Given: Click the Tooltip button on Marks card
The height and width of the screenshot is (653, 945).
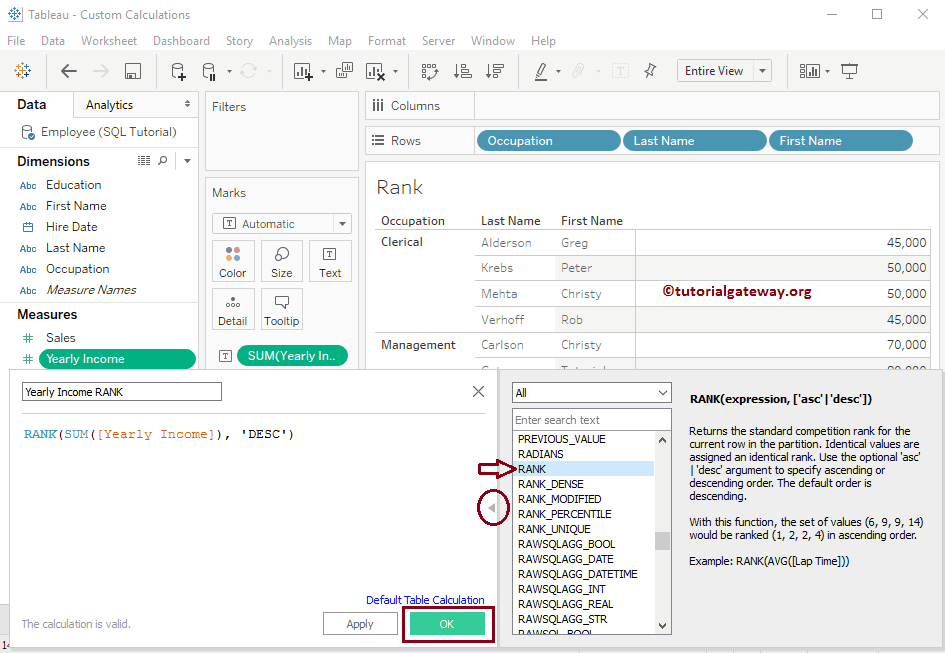Looking at the screenshot, I should [281, 309].
